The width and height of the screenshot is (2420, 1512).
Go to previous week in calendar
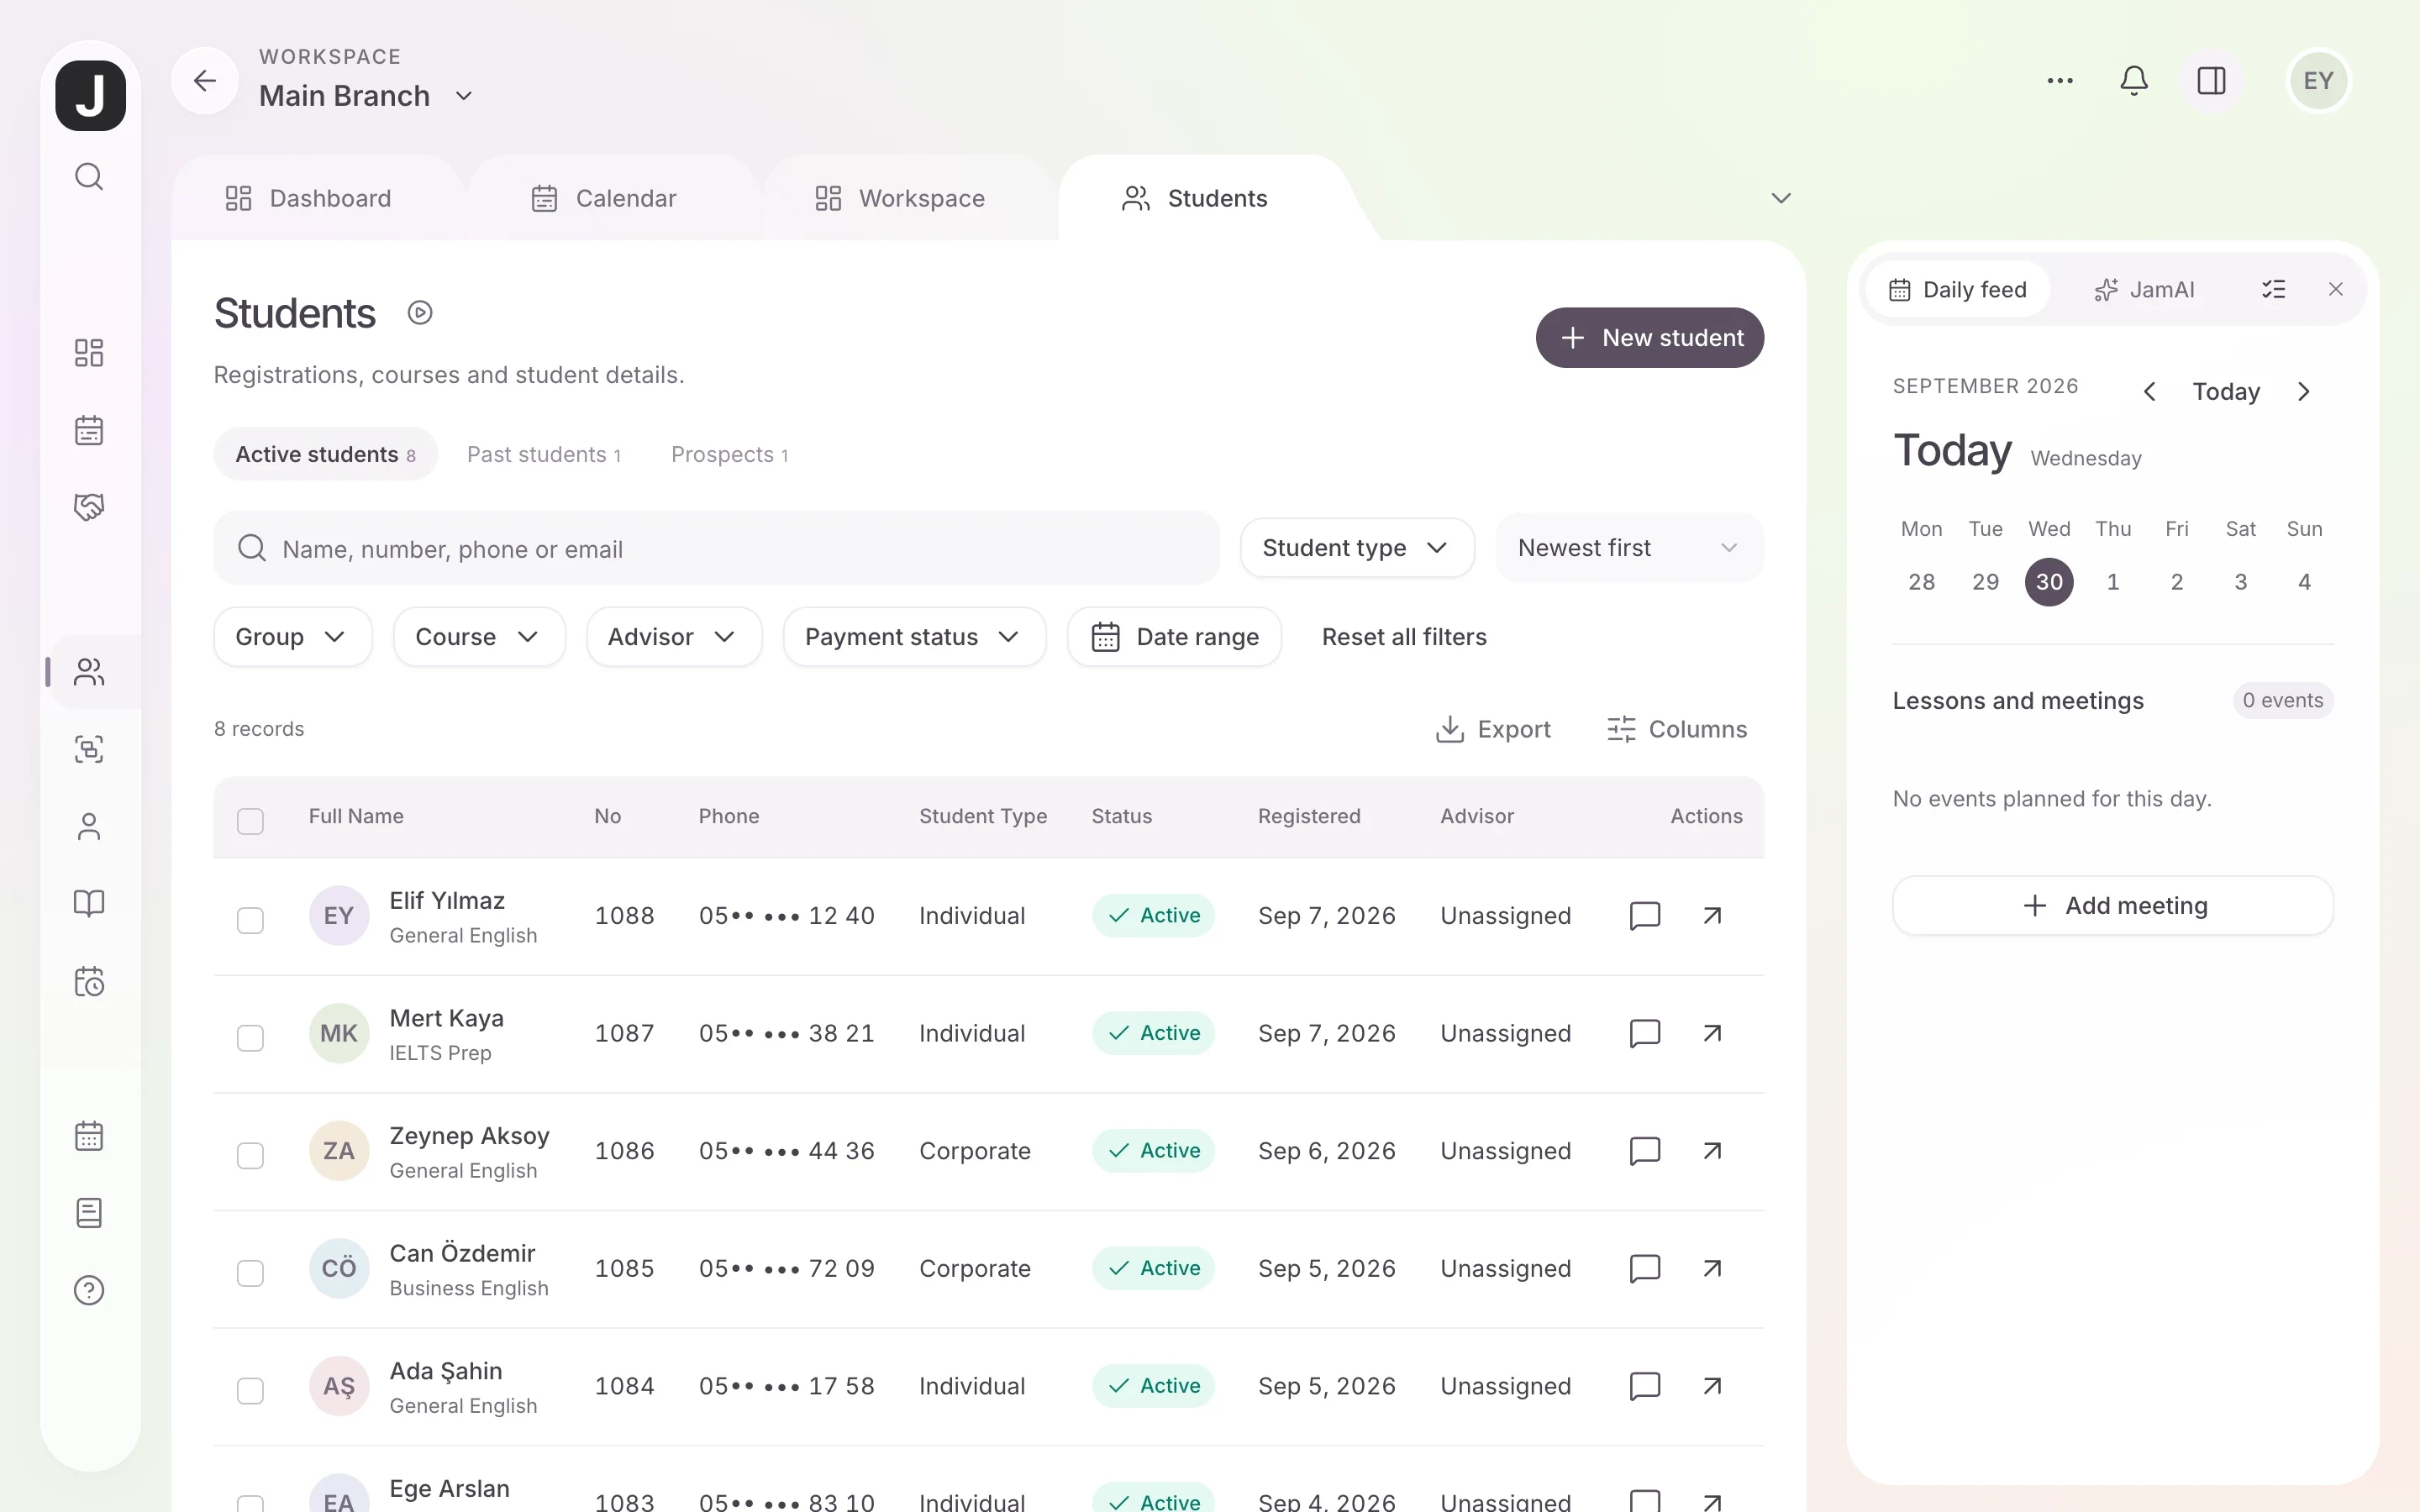point(2149,391)
